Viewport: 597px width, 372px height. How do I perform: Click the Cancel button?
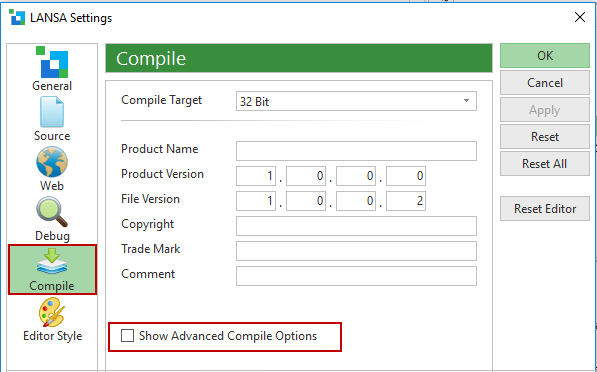545,83
